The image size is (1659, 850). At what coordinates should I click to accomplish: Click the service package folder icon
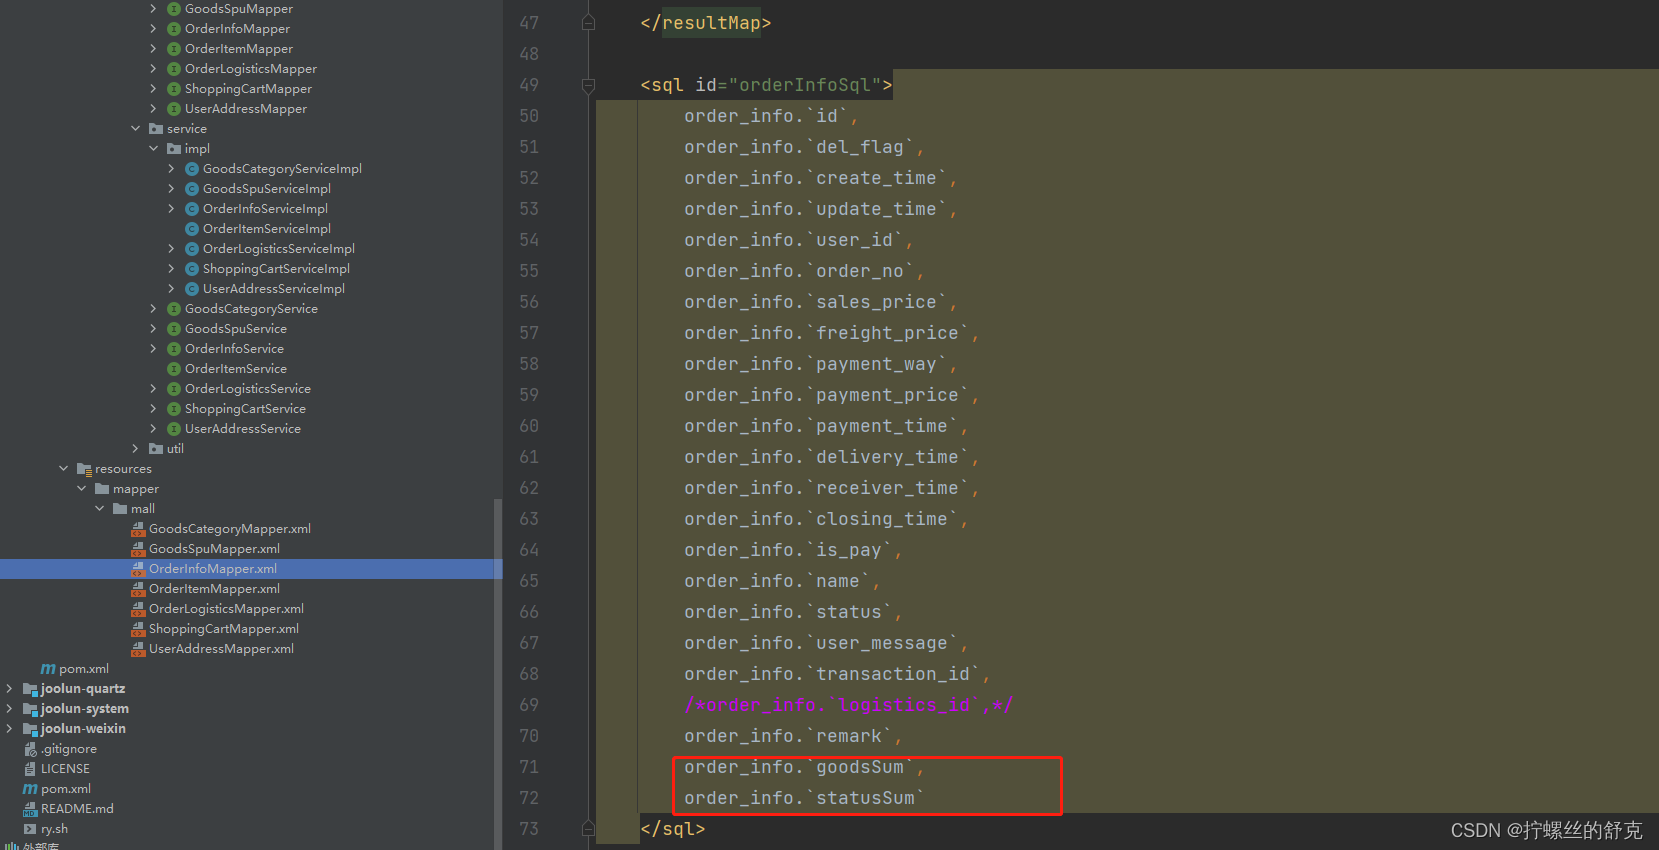(156, 129)
